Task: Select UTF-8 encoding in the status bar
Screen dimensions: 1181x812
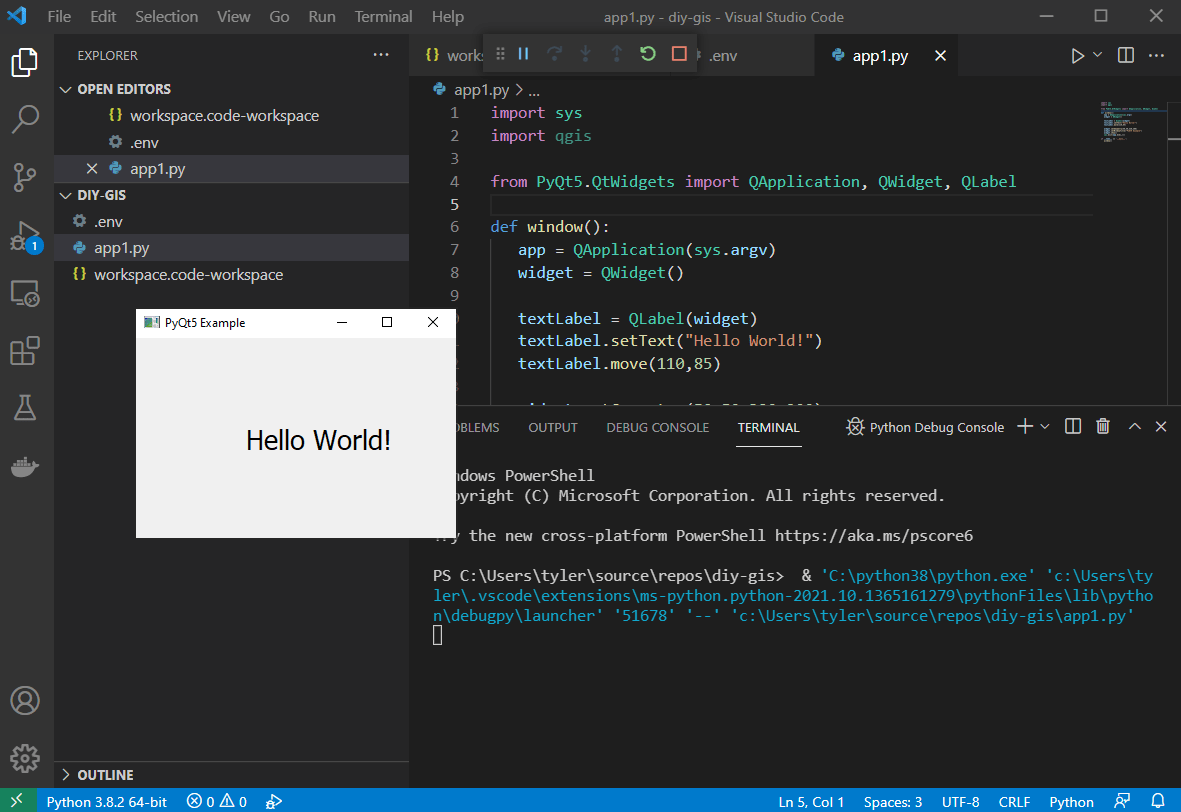Action: click(960, 801)
